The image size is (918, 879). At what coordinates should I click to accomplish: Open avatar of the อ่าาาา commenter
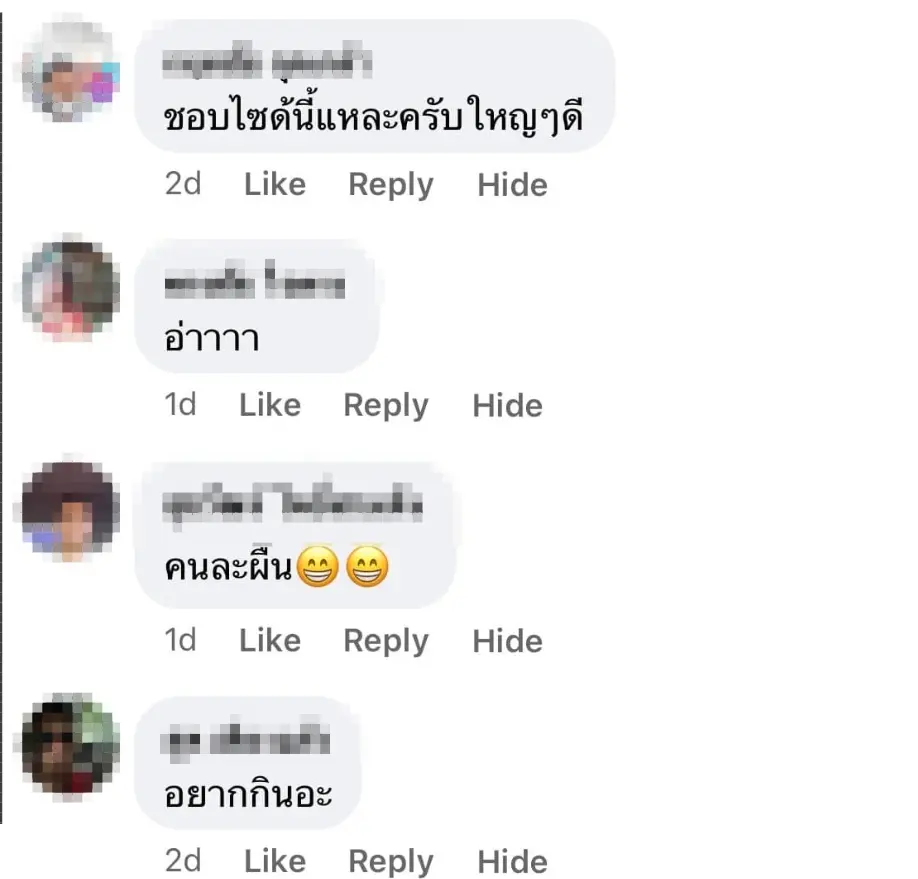pyautogui.click(x=71, y=291)
